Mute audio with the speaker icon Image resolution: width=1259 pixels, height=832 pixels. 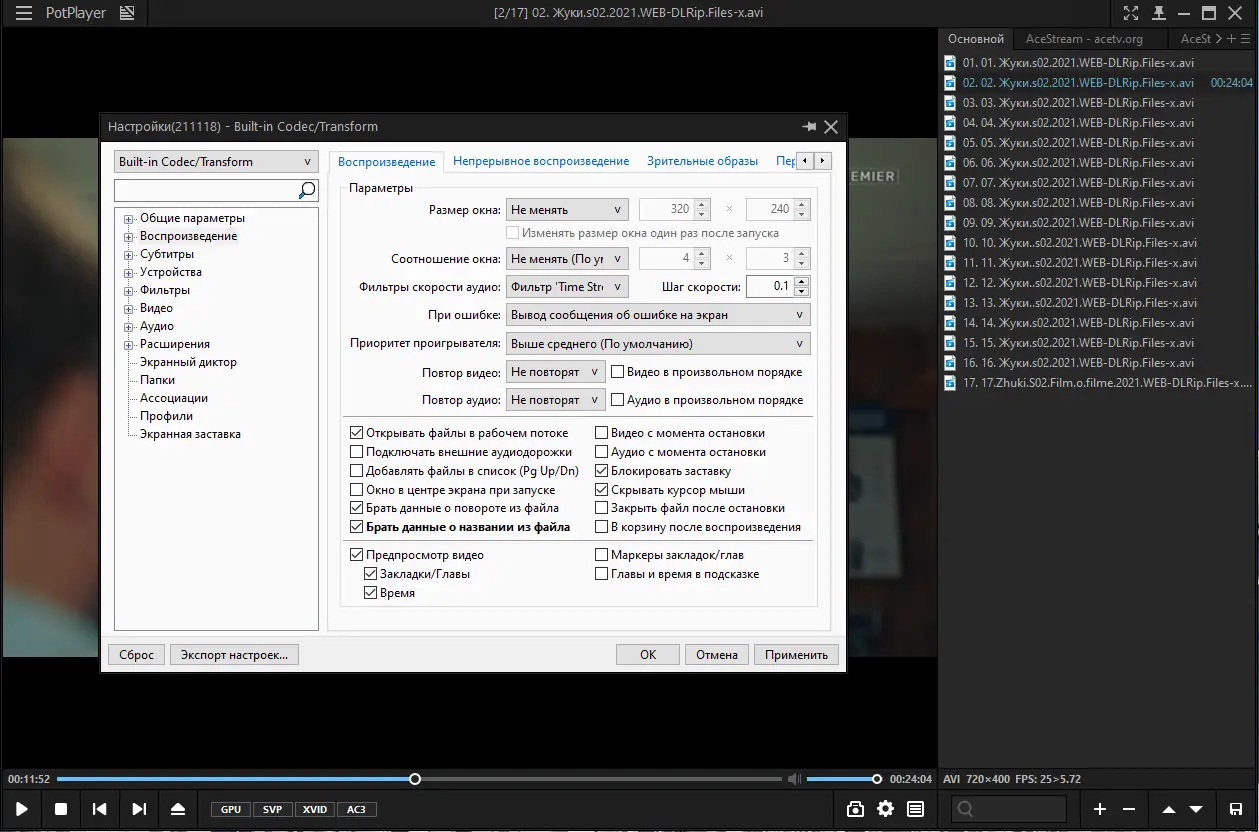[794, 779]
